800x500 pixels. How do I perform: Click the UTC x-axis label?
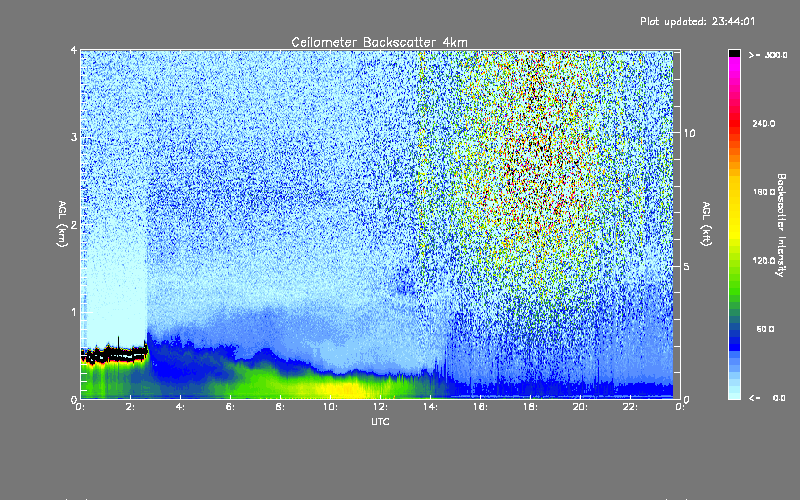pos(380,421)
